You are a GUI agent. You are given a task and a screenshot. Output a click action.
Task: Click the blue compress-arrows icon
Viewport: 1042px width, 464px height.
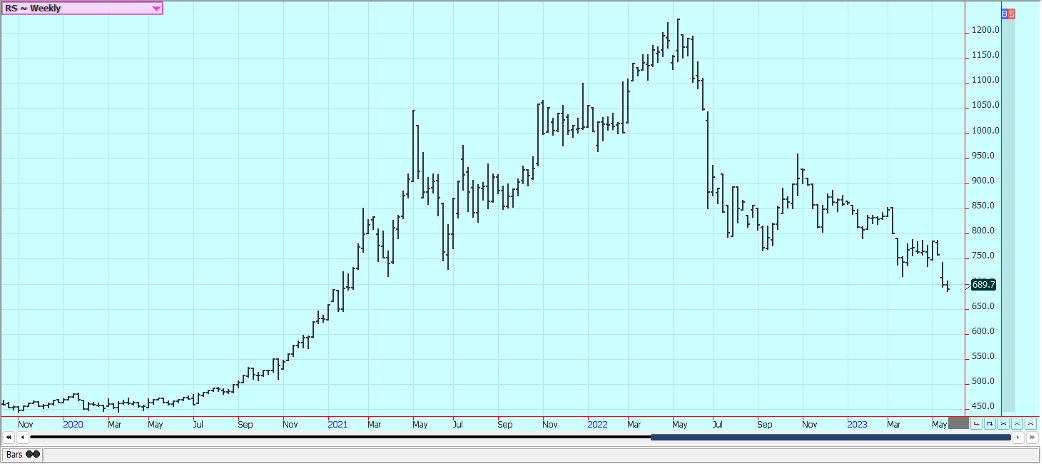[1003, 423]
